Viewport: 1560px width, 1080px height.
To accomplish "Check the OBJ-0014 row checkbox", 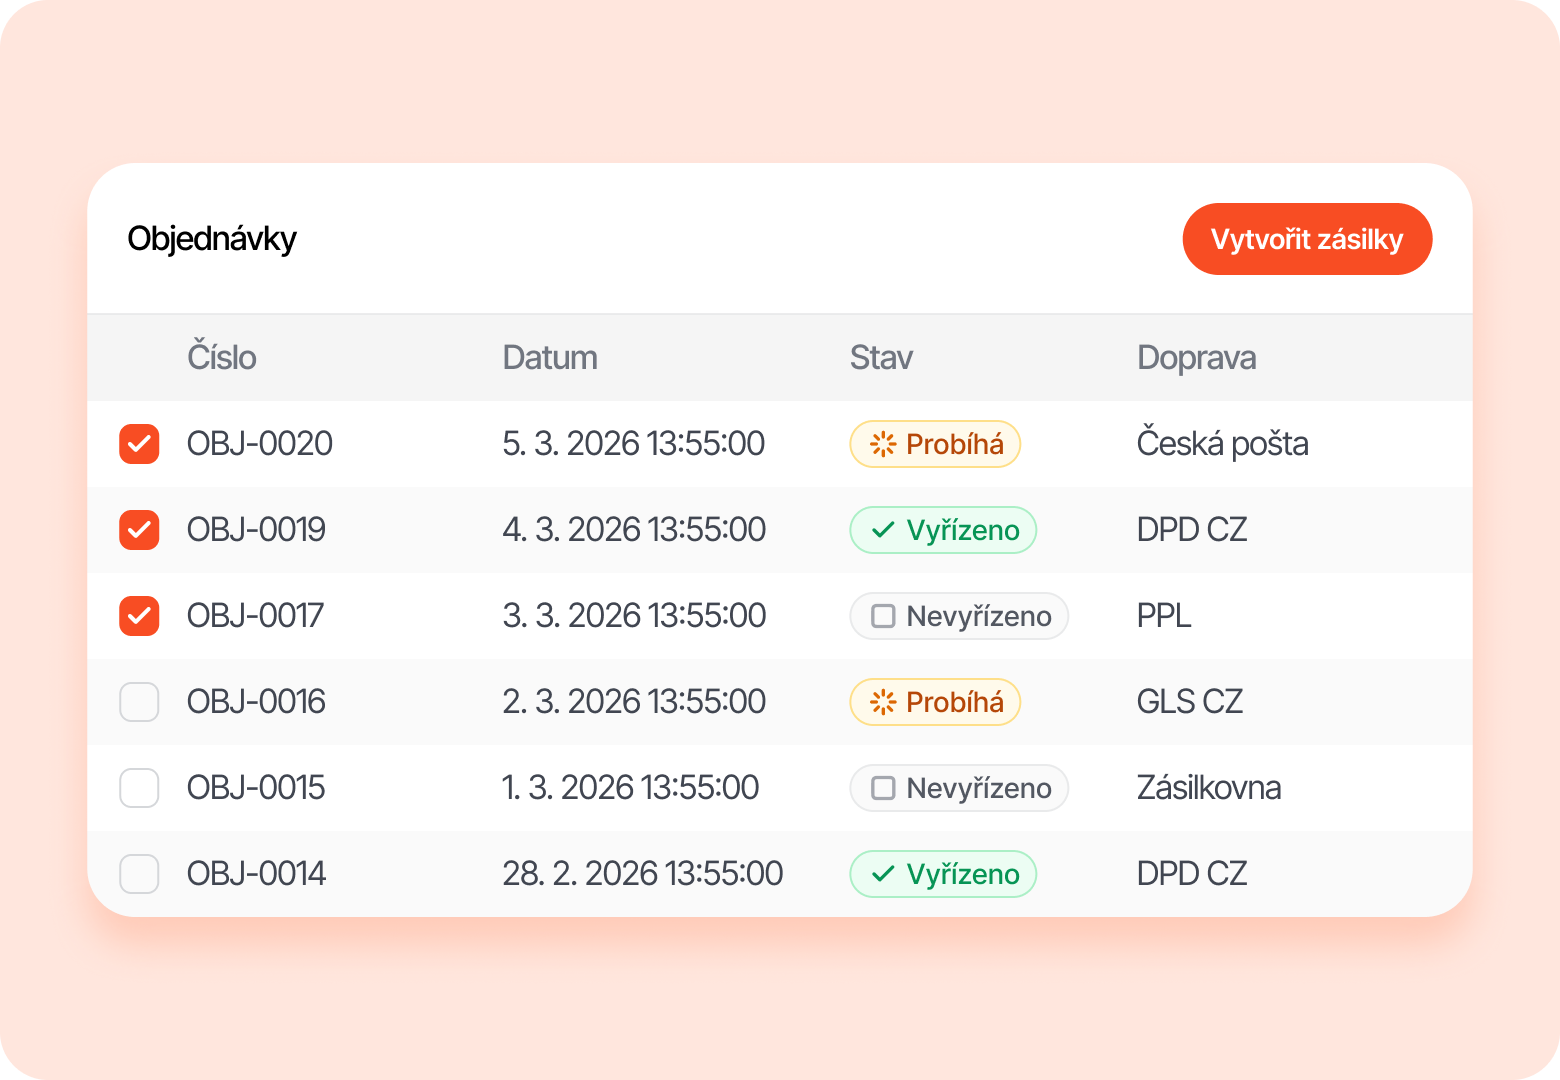I will click(139, 874).
